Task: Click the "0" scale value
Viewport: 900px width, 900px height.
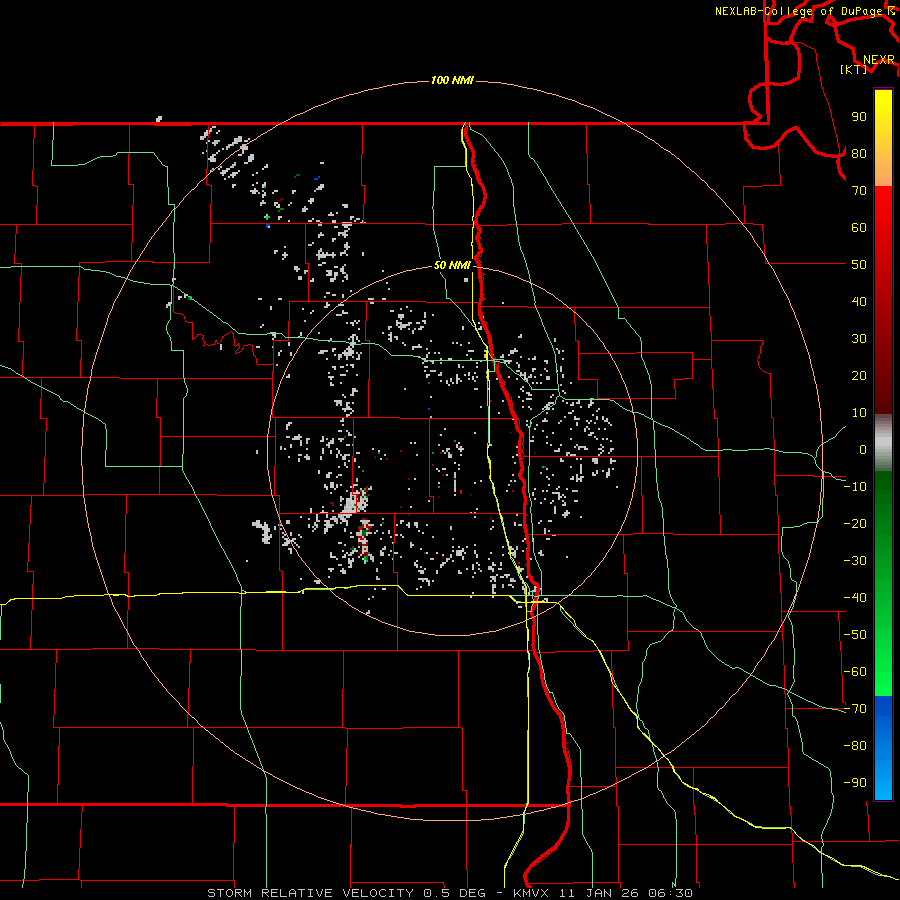Action: pyautogui.click(x=863, y=450)
